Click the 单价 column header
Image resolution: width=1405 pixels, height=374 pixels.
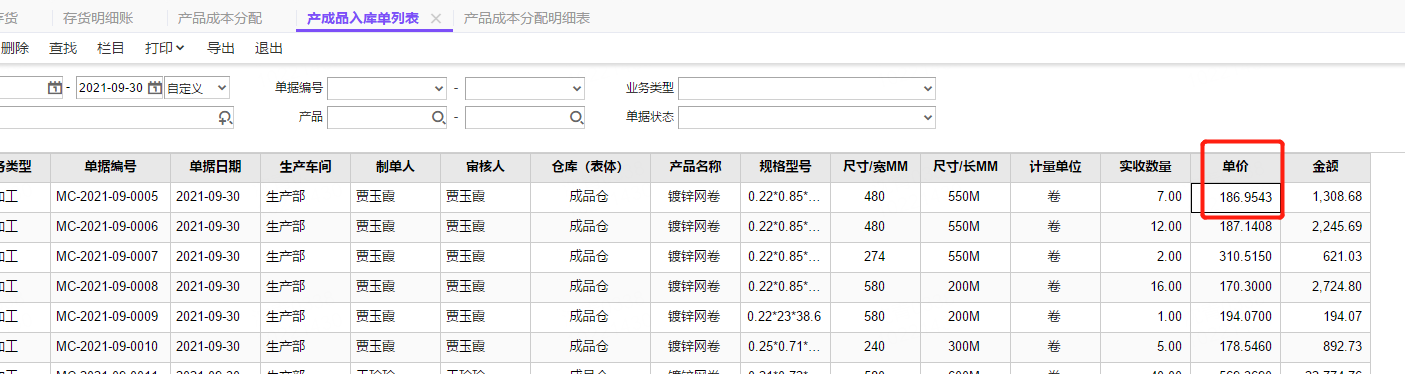pyautogui.click(x=1235, y=167)
